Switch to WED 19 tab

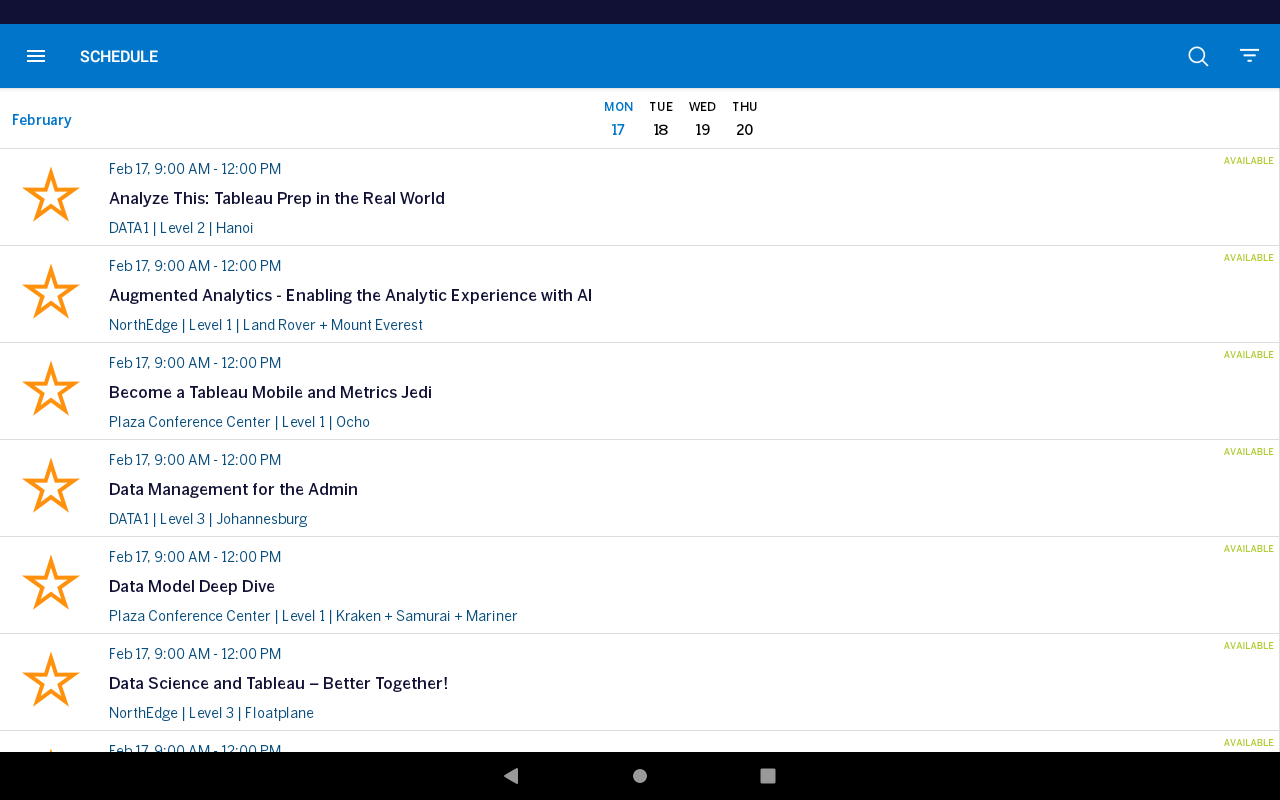point(703,118)
